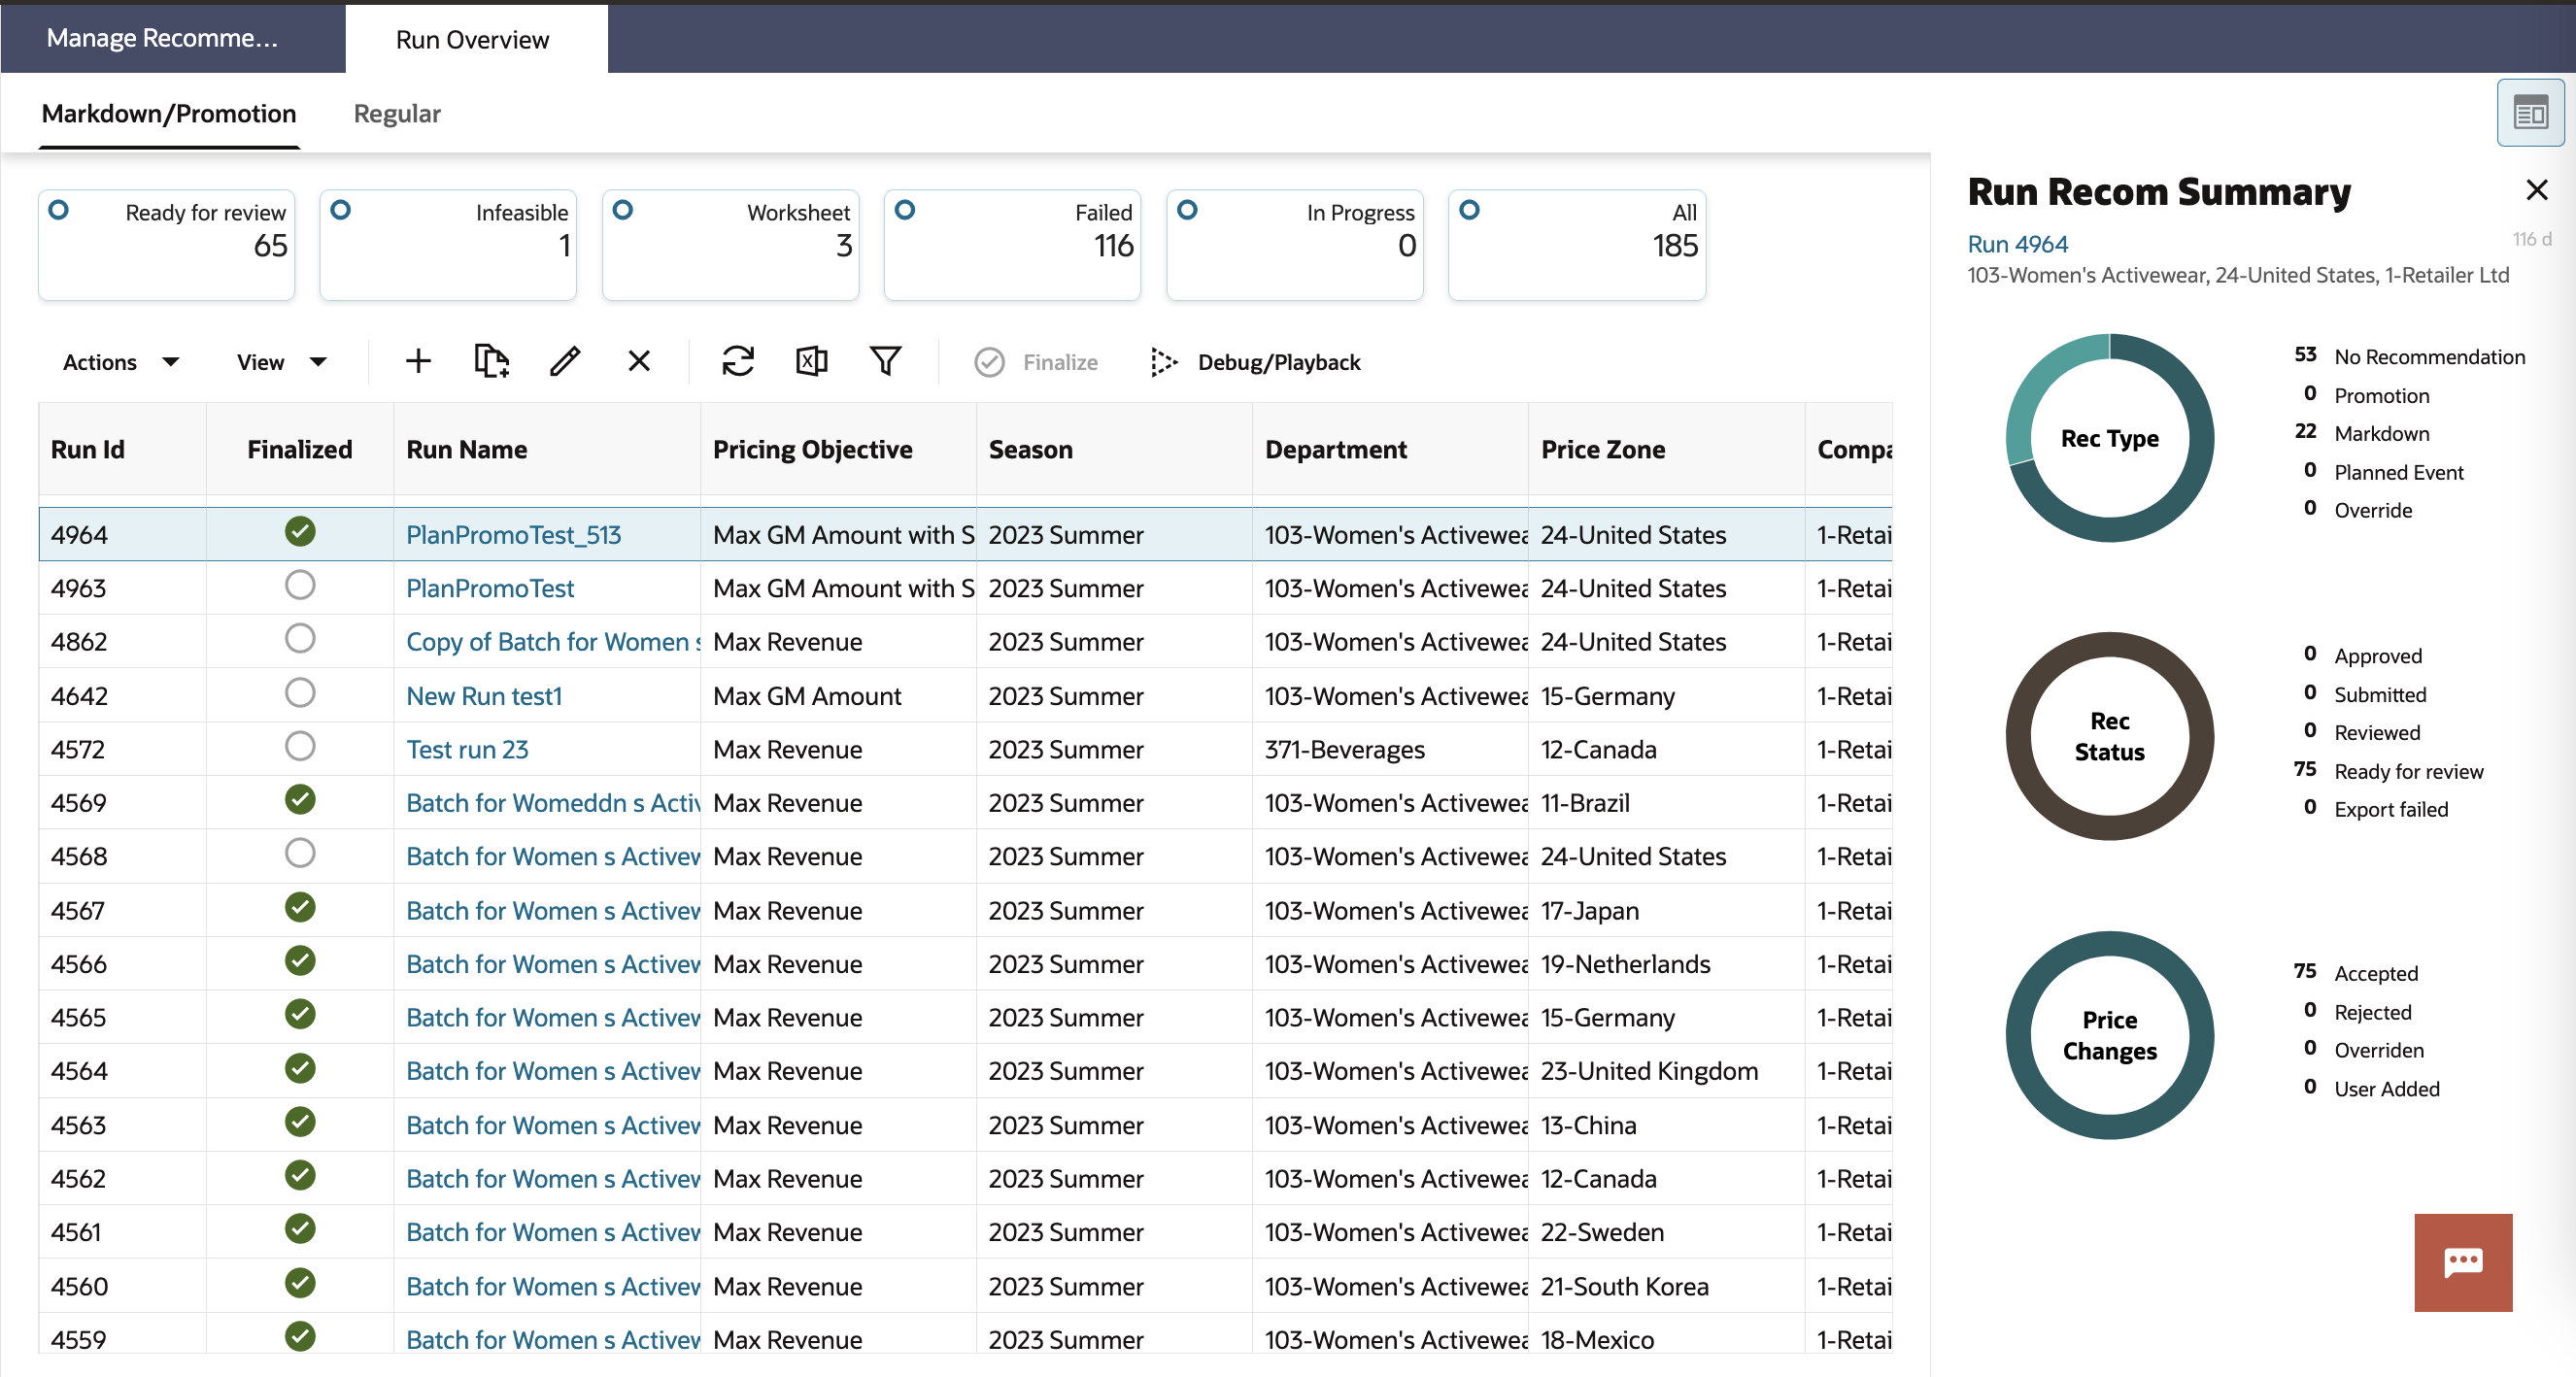Click finalized check icon for run 4564
2576x1377 pixels.
point(300,1068)
